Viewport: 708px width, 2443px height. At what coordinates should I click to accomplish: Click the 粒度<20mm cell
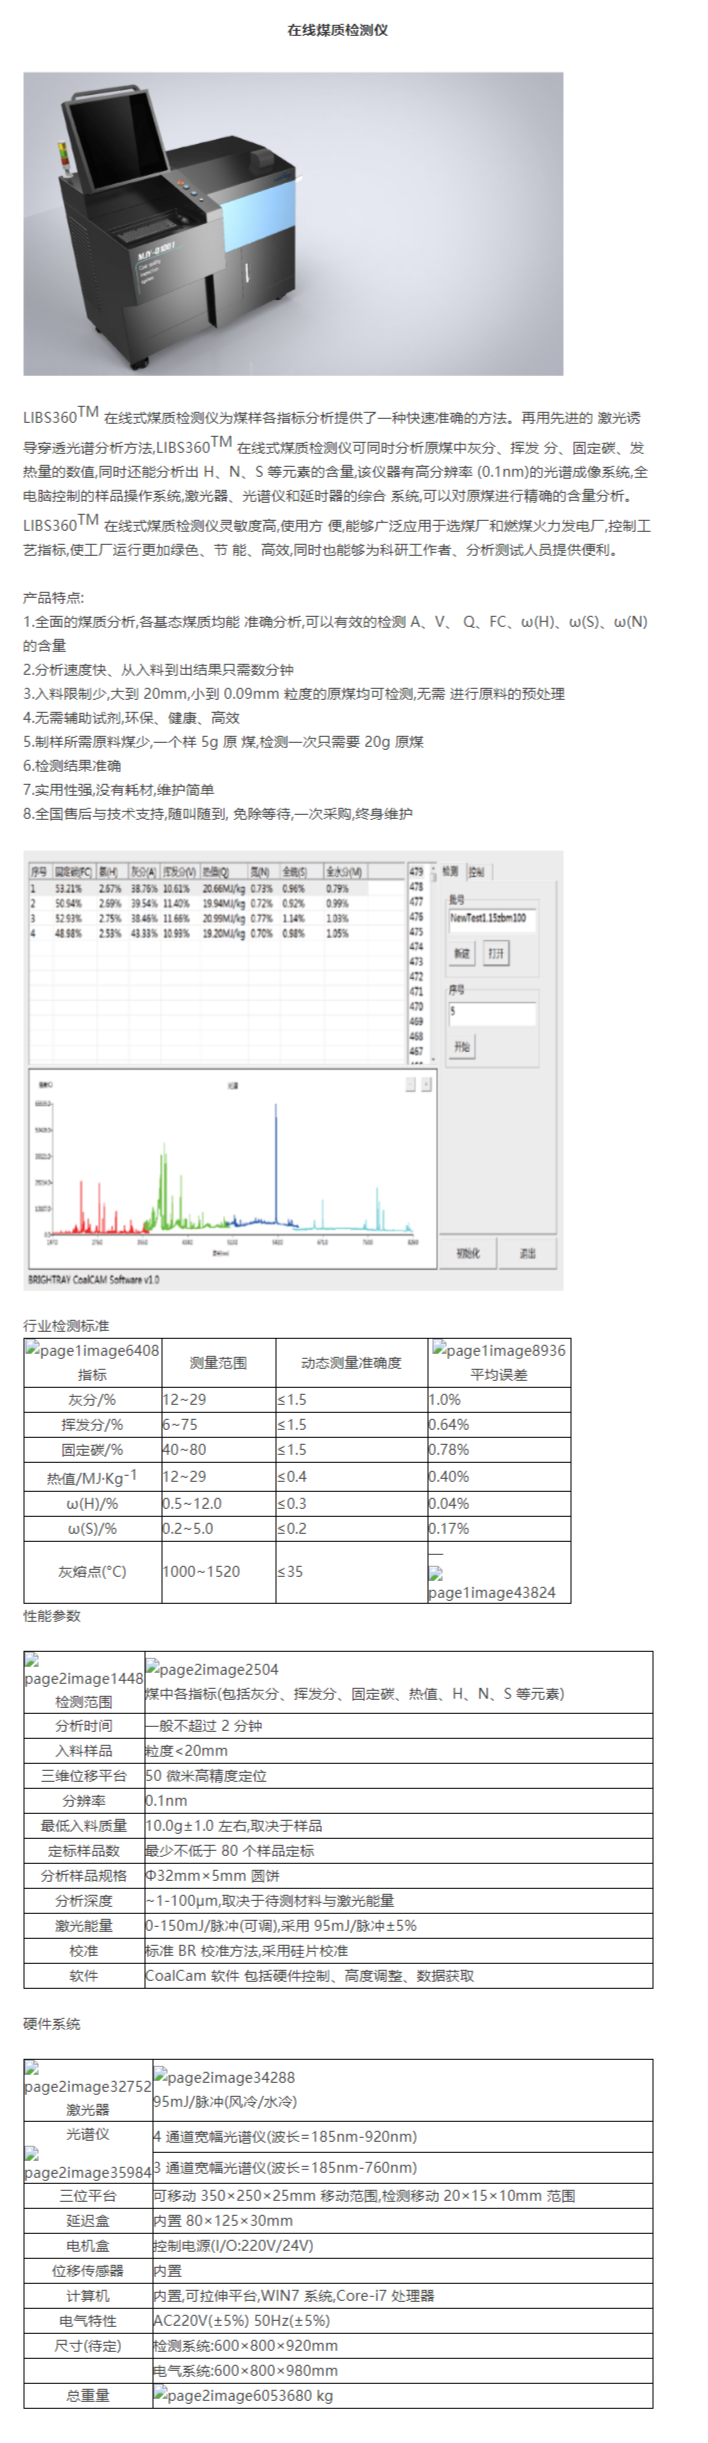coord(398,1750)
